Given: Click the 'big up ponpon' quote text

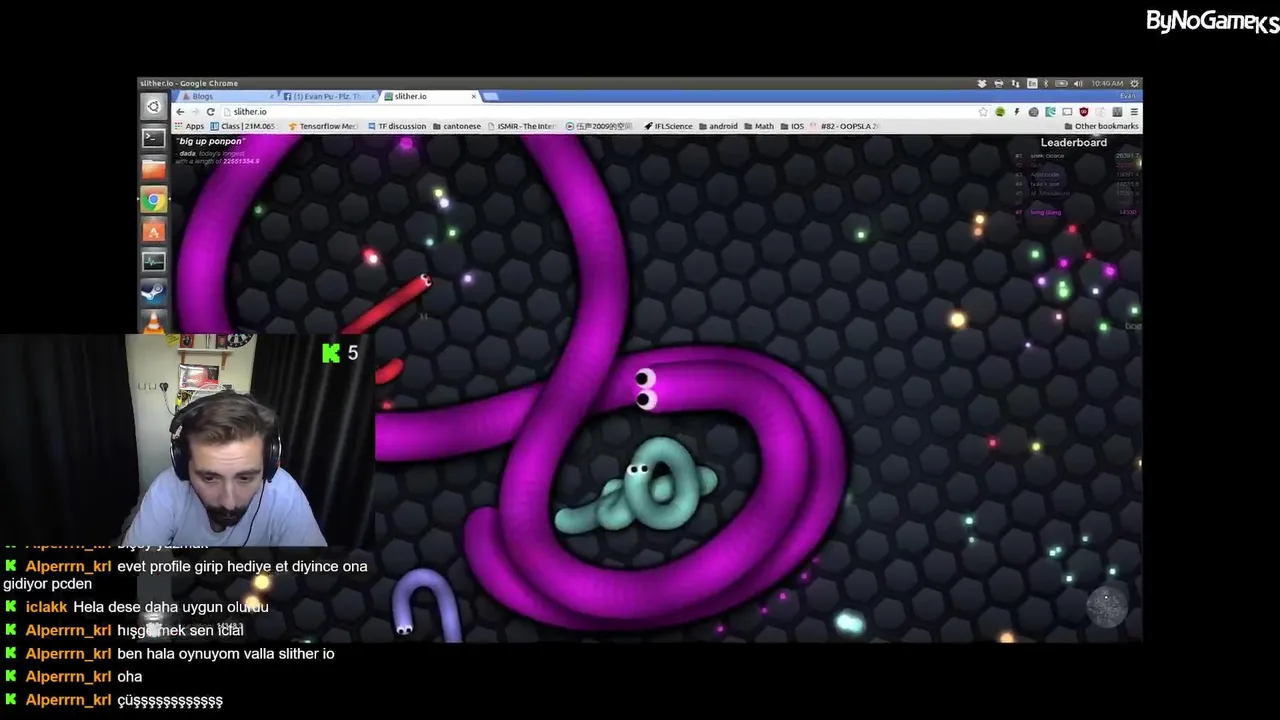Looking at the screenshot, I should click(x=211, y=142).
